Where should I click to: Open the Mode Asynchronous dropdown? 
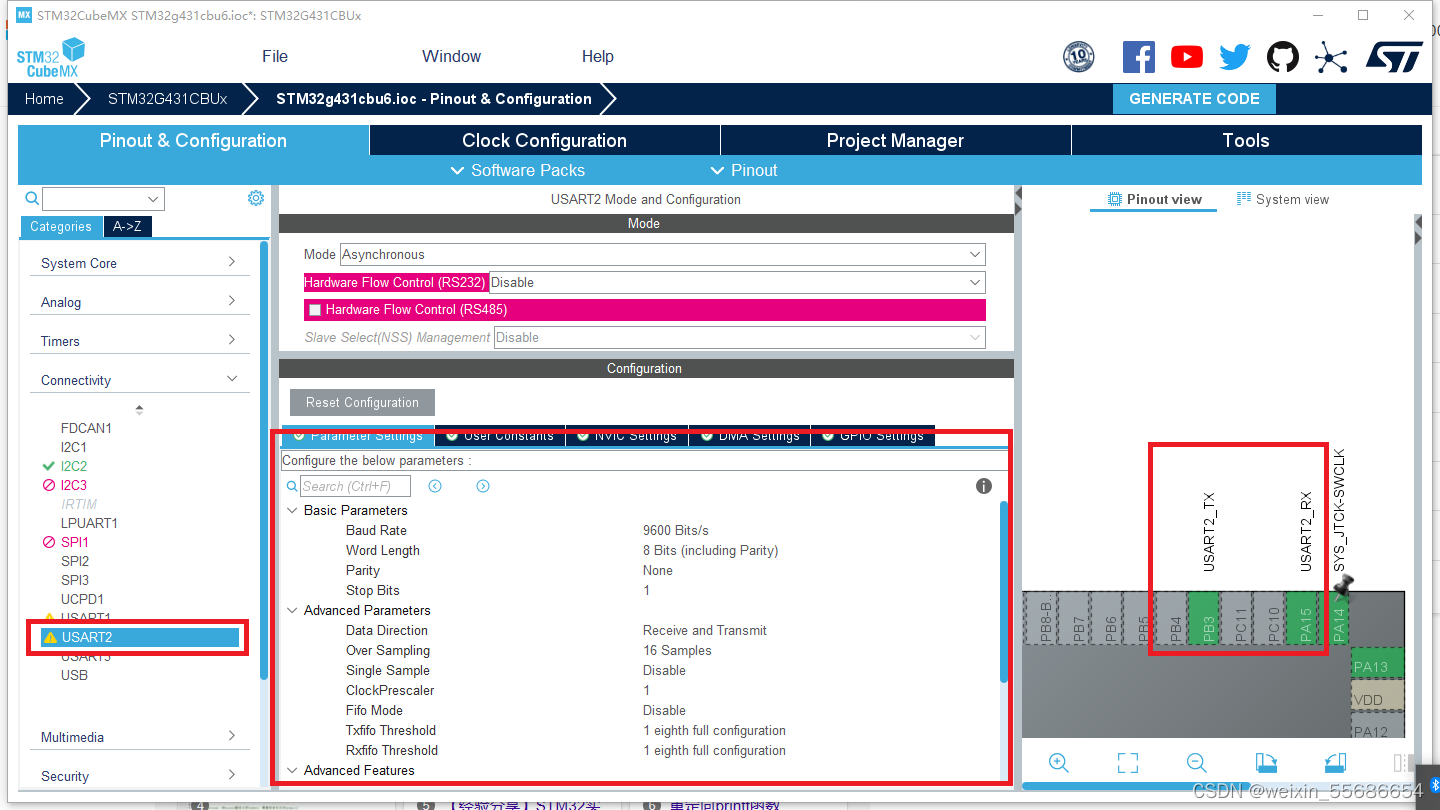662,255
